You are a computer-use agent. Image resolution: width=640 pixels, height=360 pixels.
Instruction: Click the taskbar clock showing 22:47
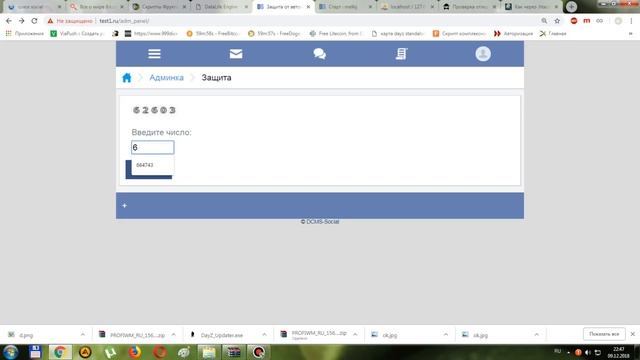click(619, 352)
